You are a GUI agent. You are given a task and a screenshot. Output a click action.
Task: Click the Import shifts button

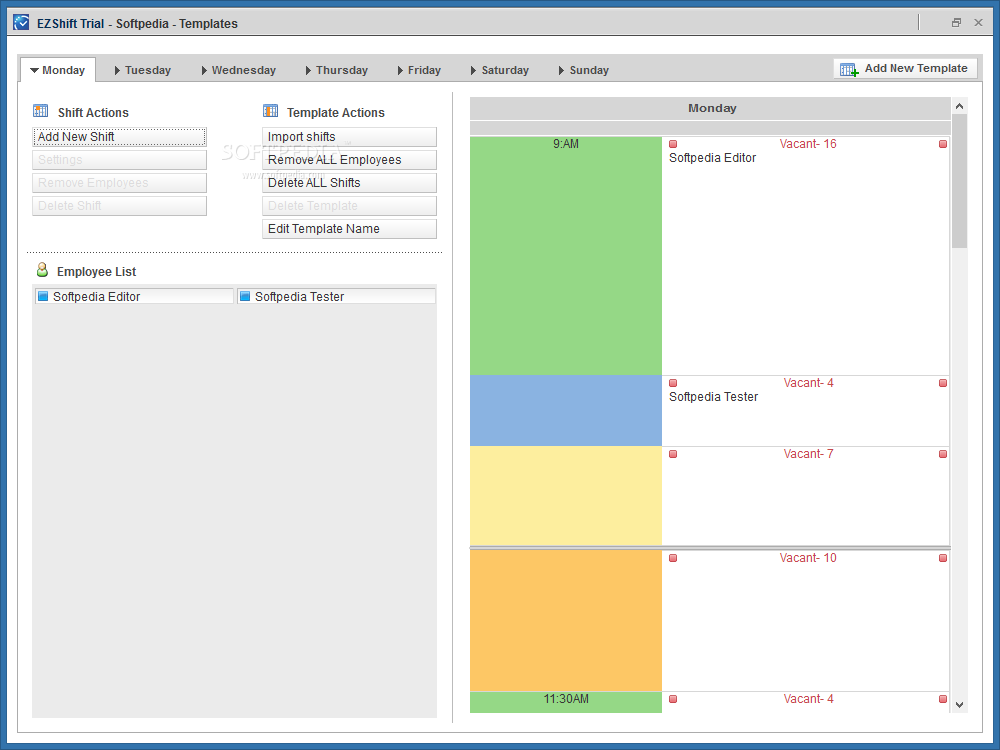point(349,136)
